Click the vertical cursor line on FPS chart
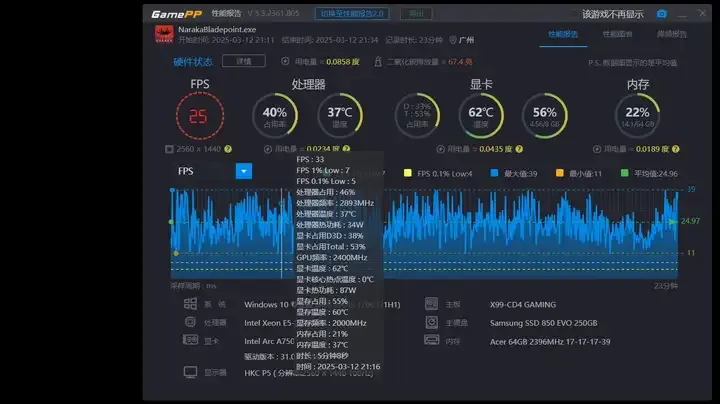 pos(281,233)
